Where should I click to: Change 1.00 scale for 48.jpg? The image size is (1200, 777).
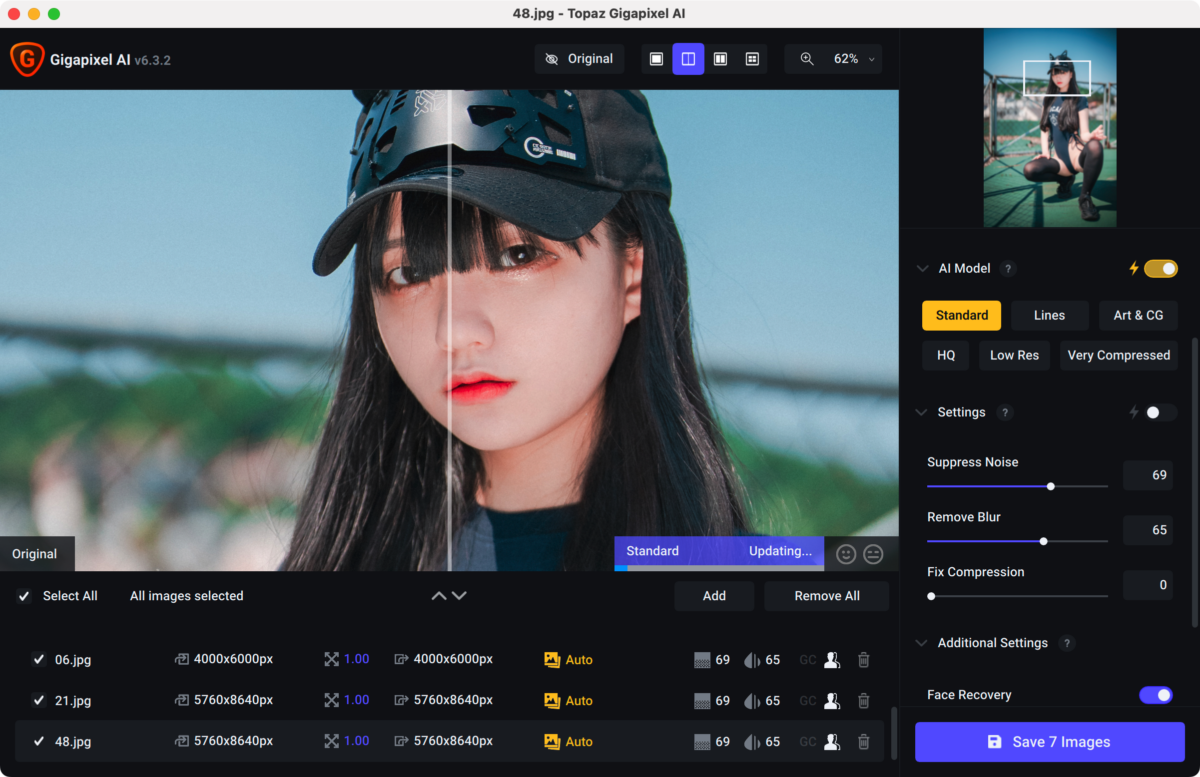[357, 742]
